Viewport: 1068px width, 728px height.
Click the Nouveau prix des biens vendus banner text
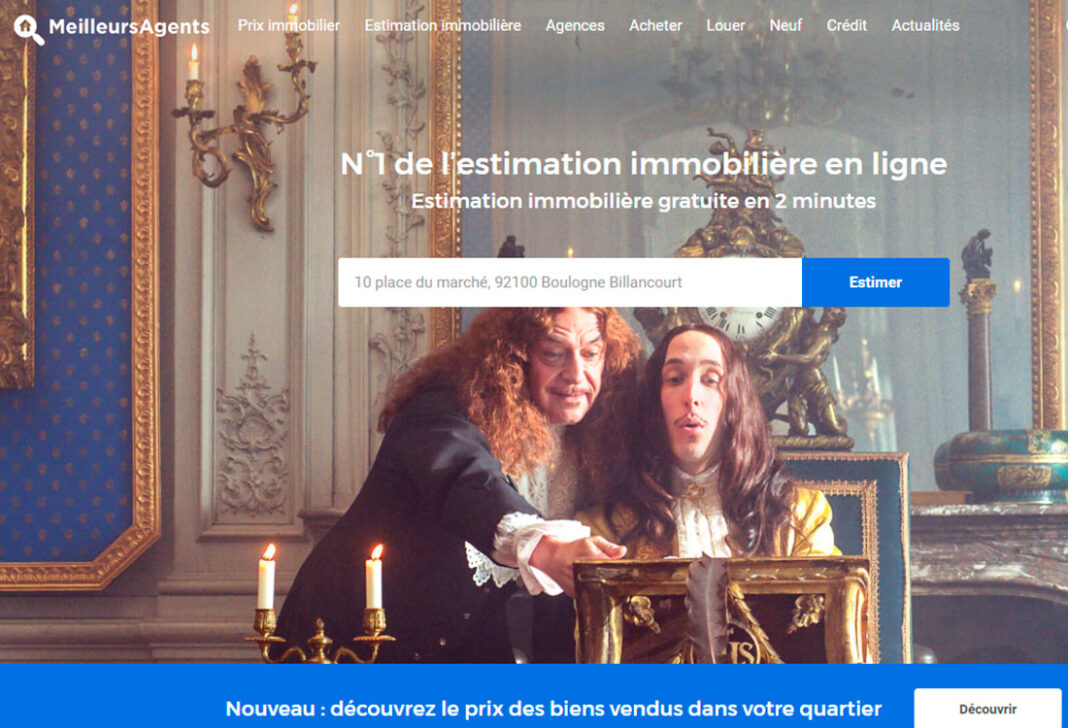click(x=553, y=709)
